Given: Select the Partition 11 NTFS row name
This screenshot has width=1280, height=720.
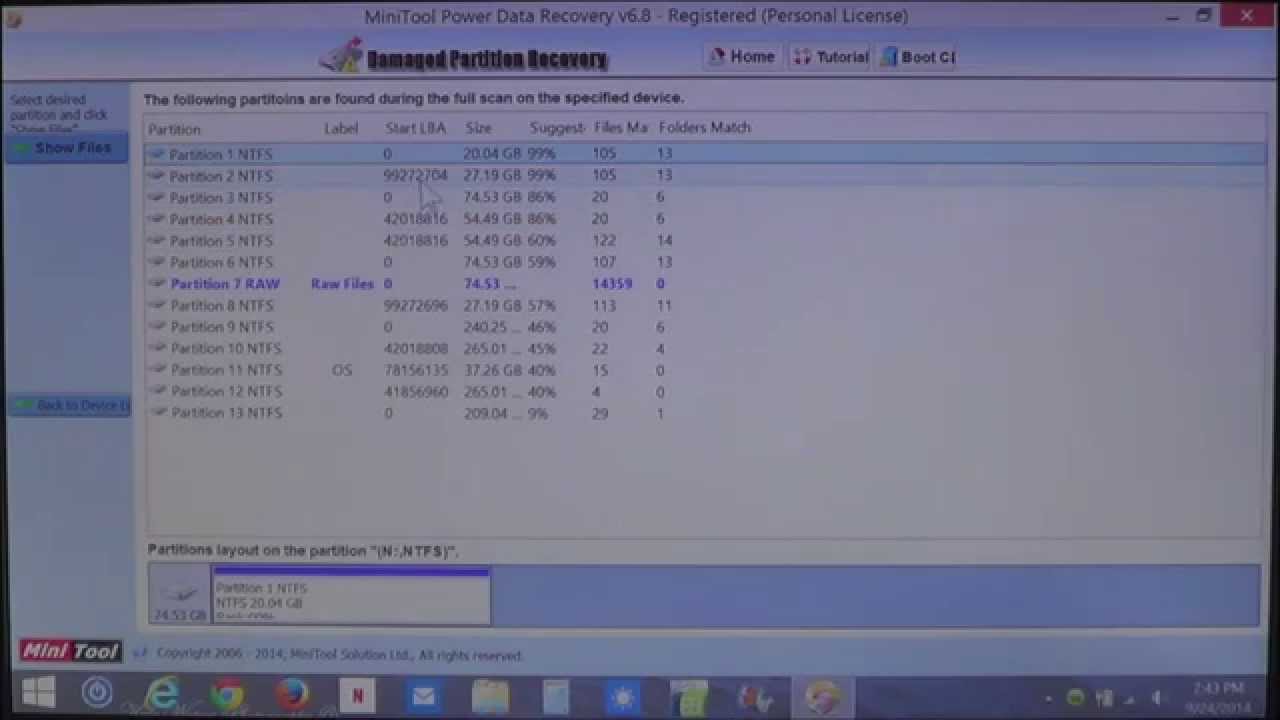Looking at the screenshot, I should [226, 370].
